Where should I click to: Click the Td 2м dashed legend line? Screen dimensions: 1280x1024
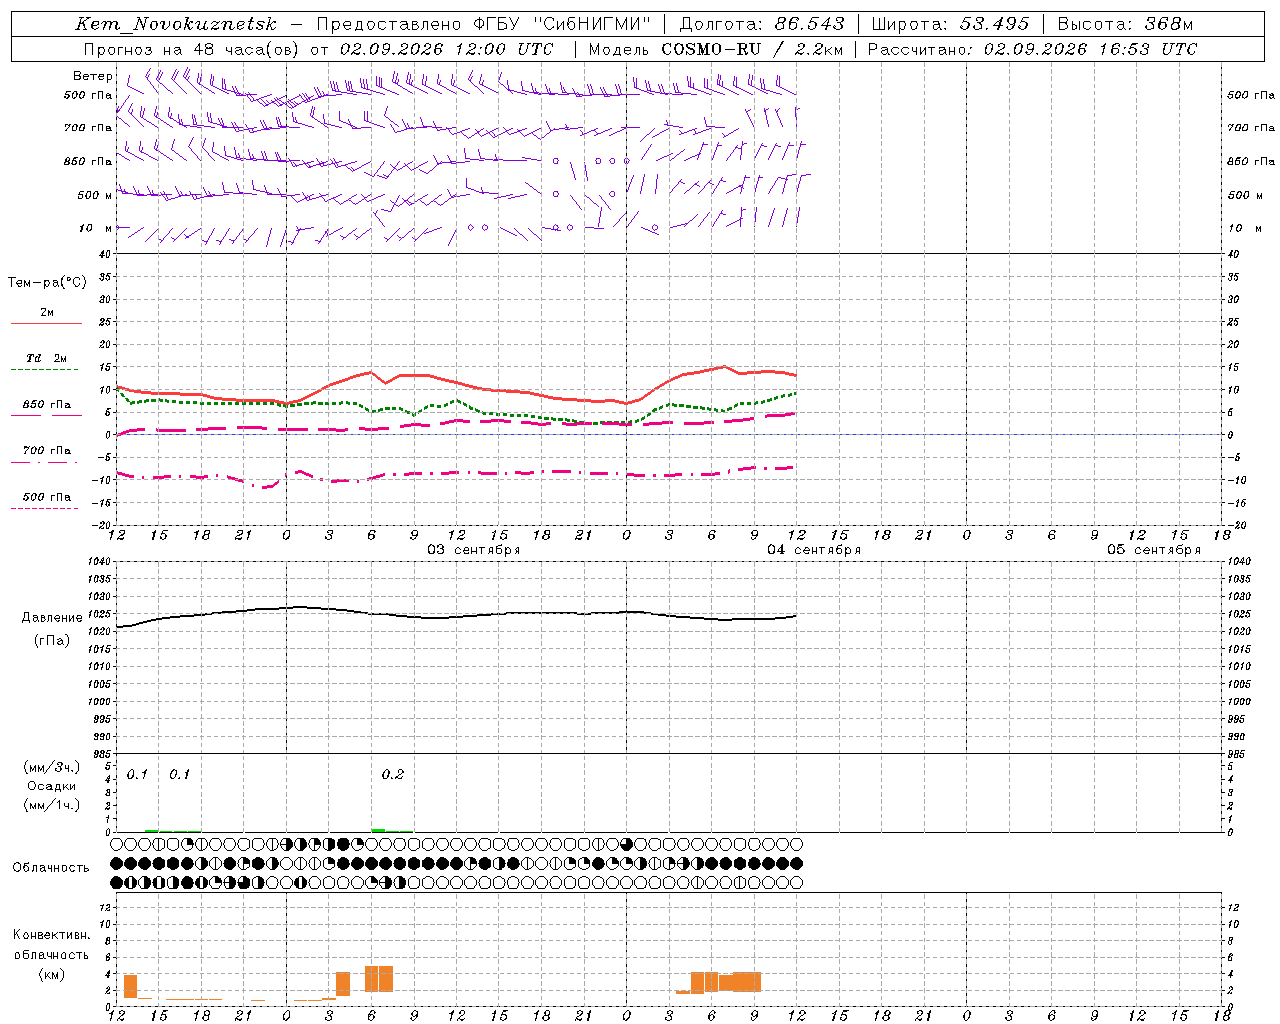click(x=44, y=370)
